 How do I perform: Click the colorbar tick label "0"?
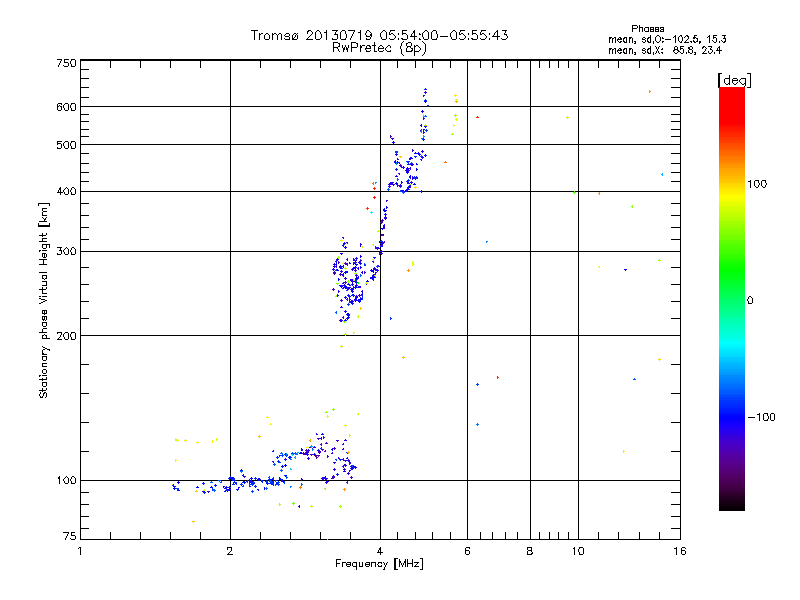(x=750, y=301)
